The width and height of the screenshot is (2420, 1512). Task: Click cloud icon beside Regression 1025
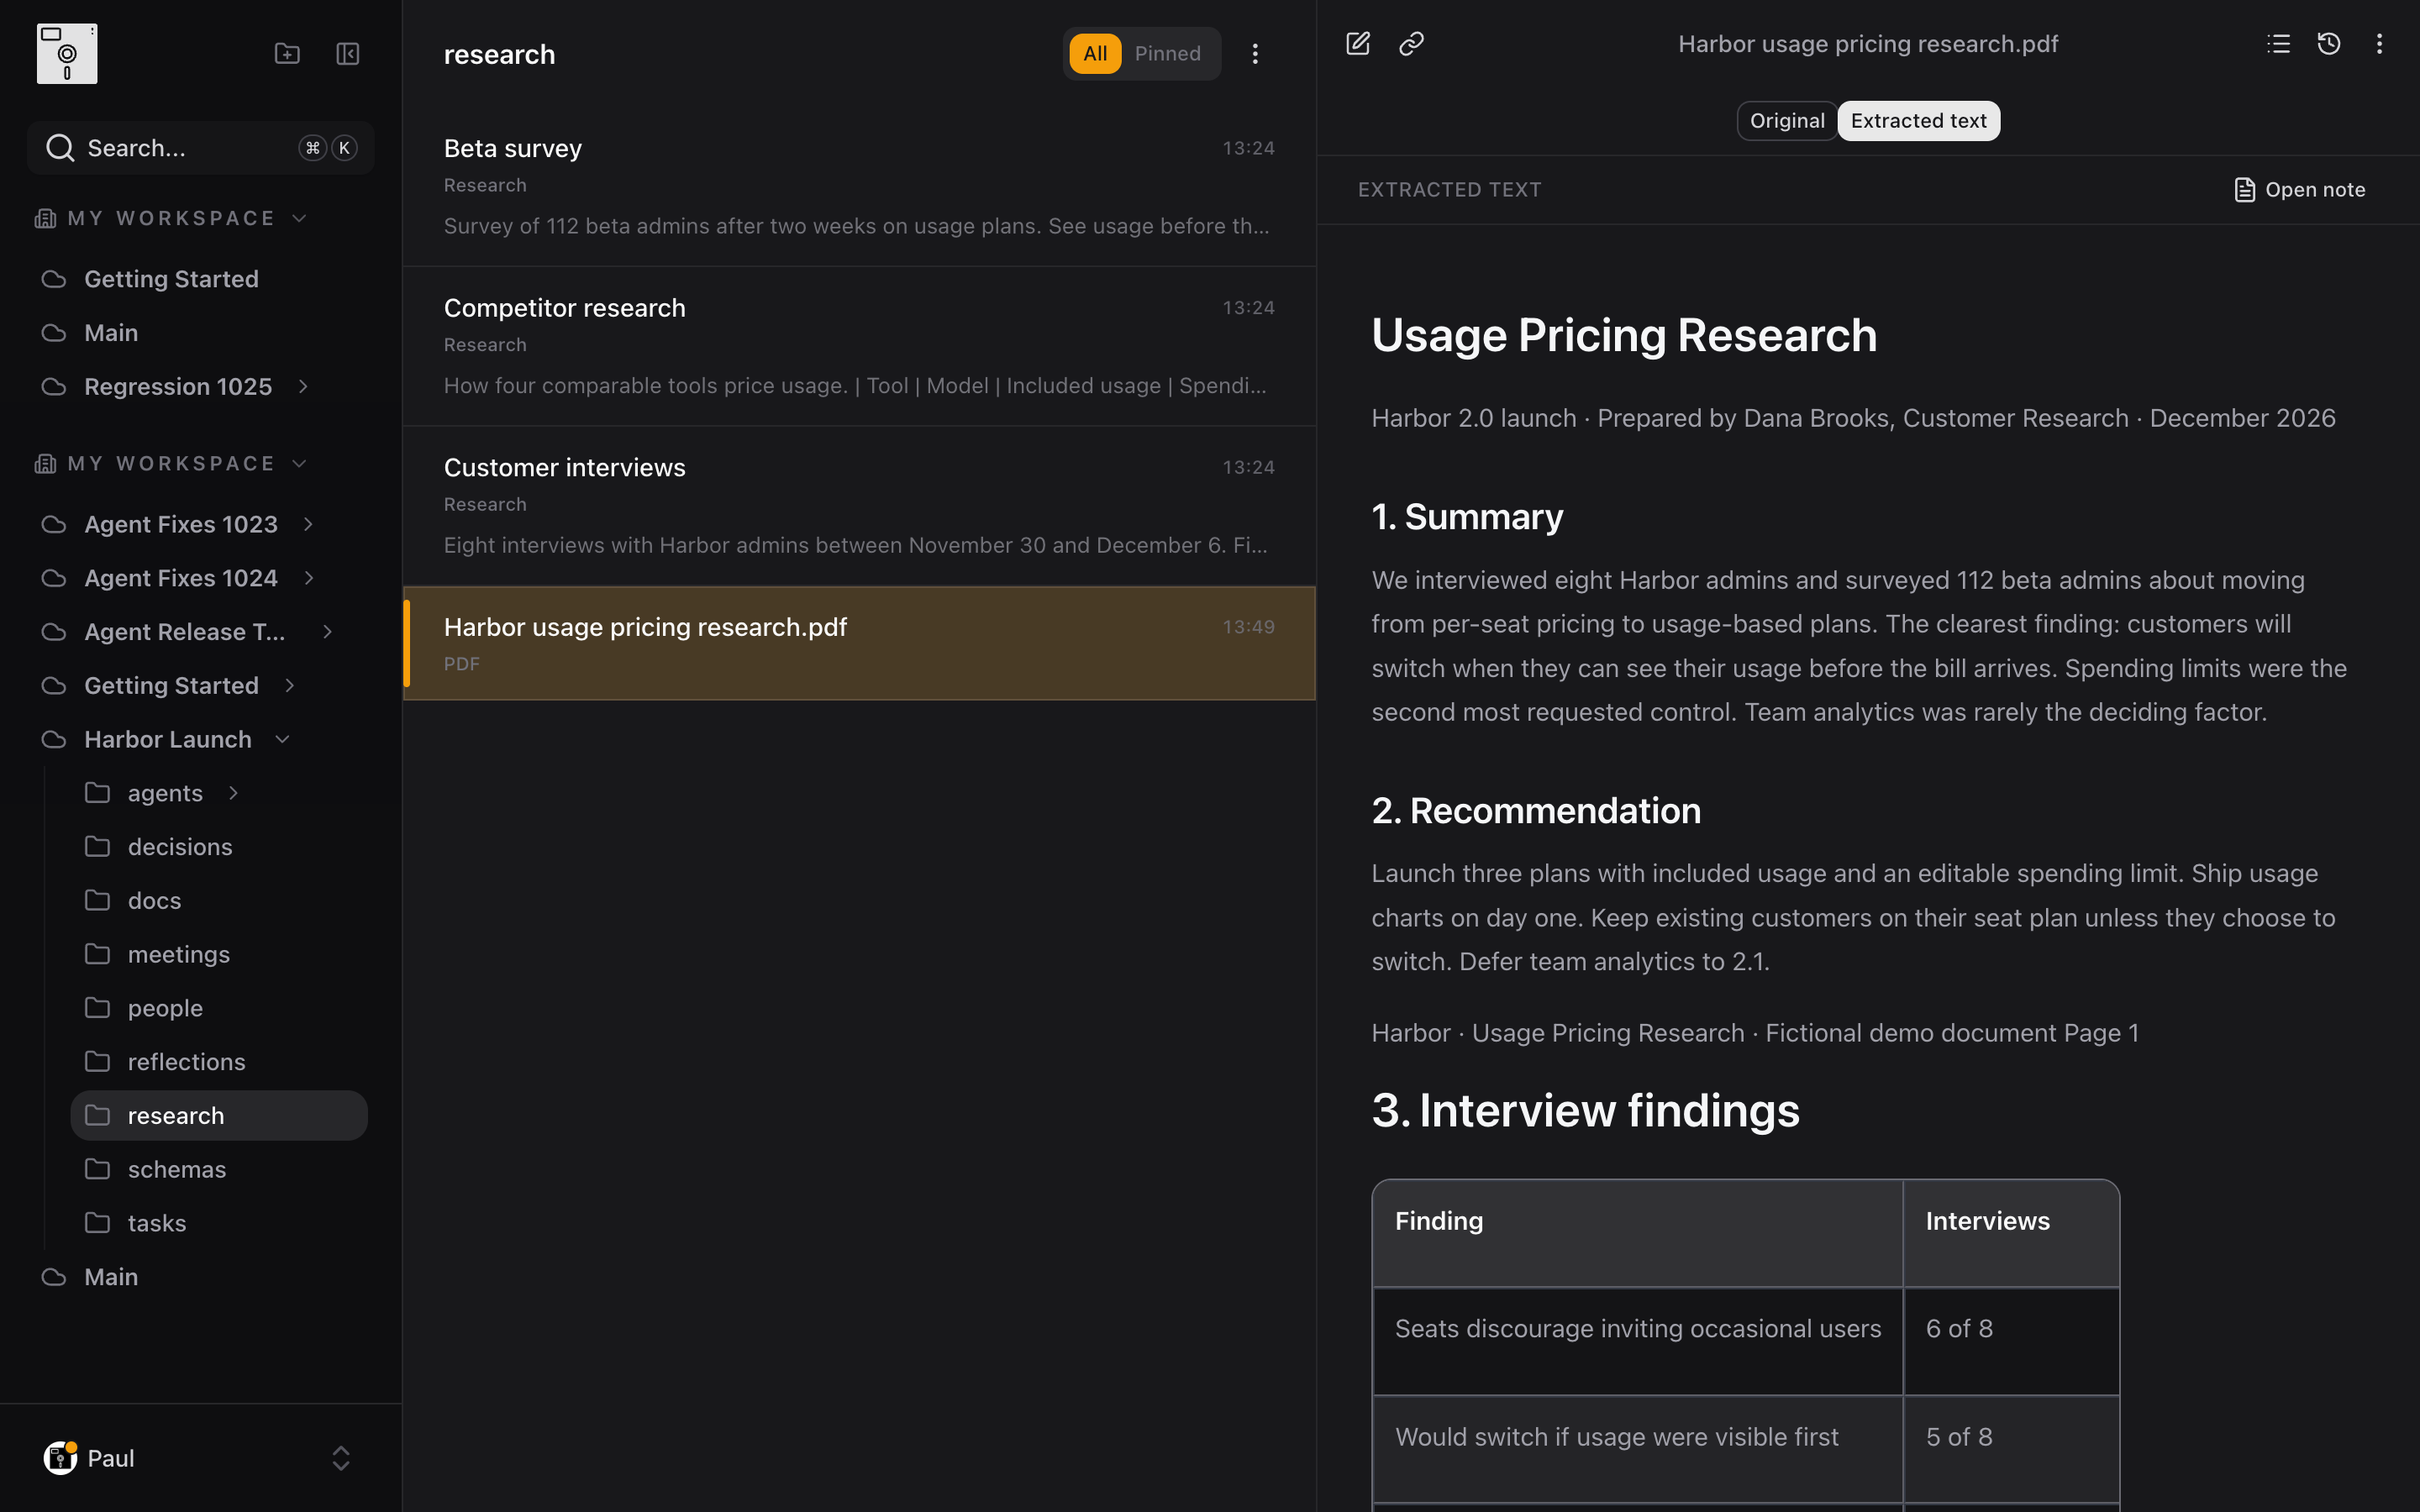[x=54, y=387]
